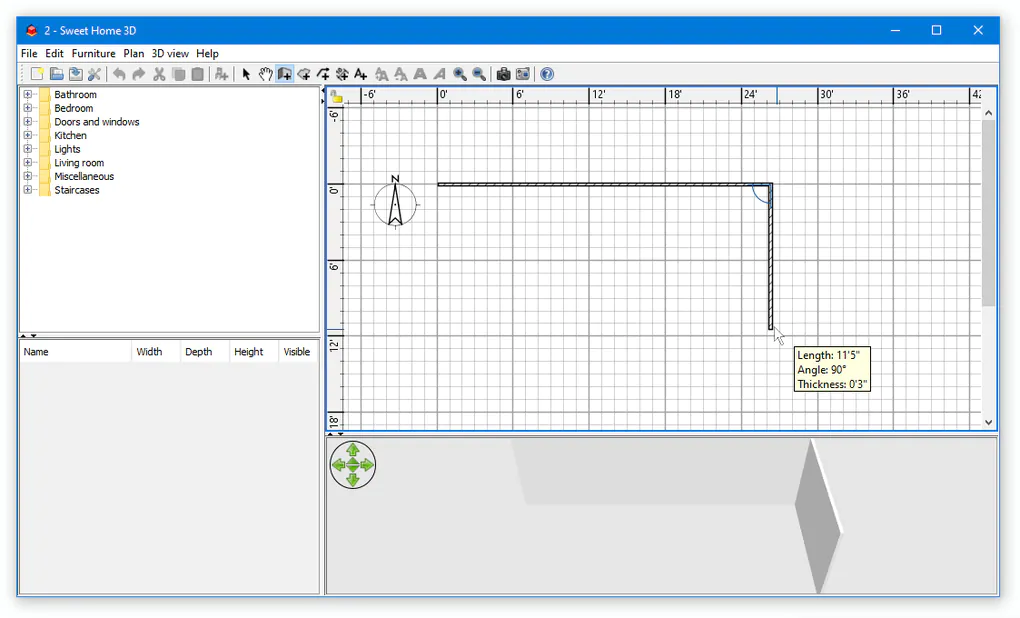Screen dimensions: 1020x618
Task: Toggle italic text style
Action: tap(440, 74)
